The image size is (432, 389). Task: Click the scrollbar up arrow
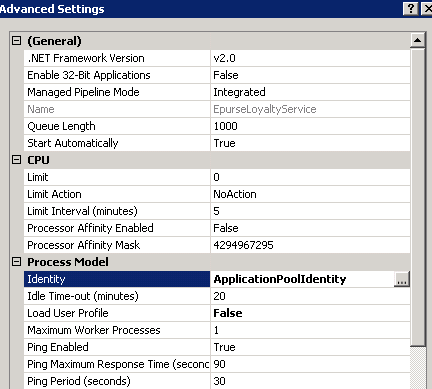(418, 41)
